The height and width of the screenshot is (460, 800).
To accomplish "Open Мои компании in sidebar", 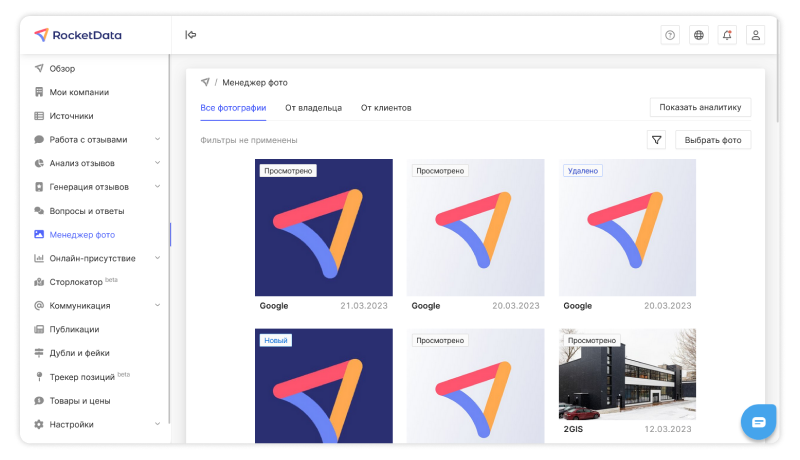I will tap(79, 92).
